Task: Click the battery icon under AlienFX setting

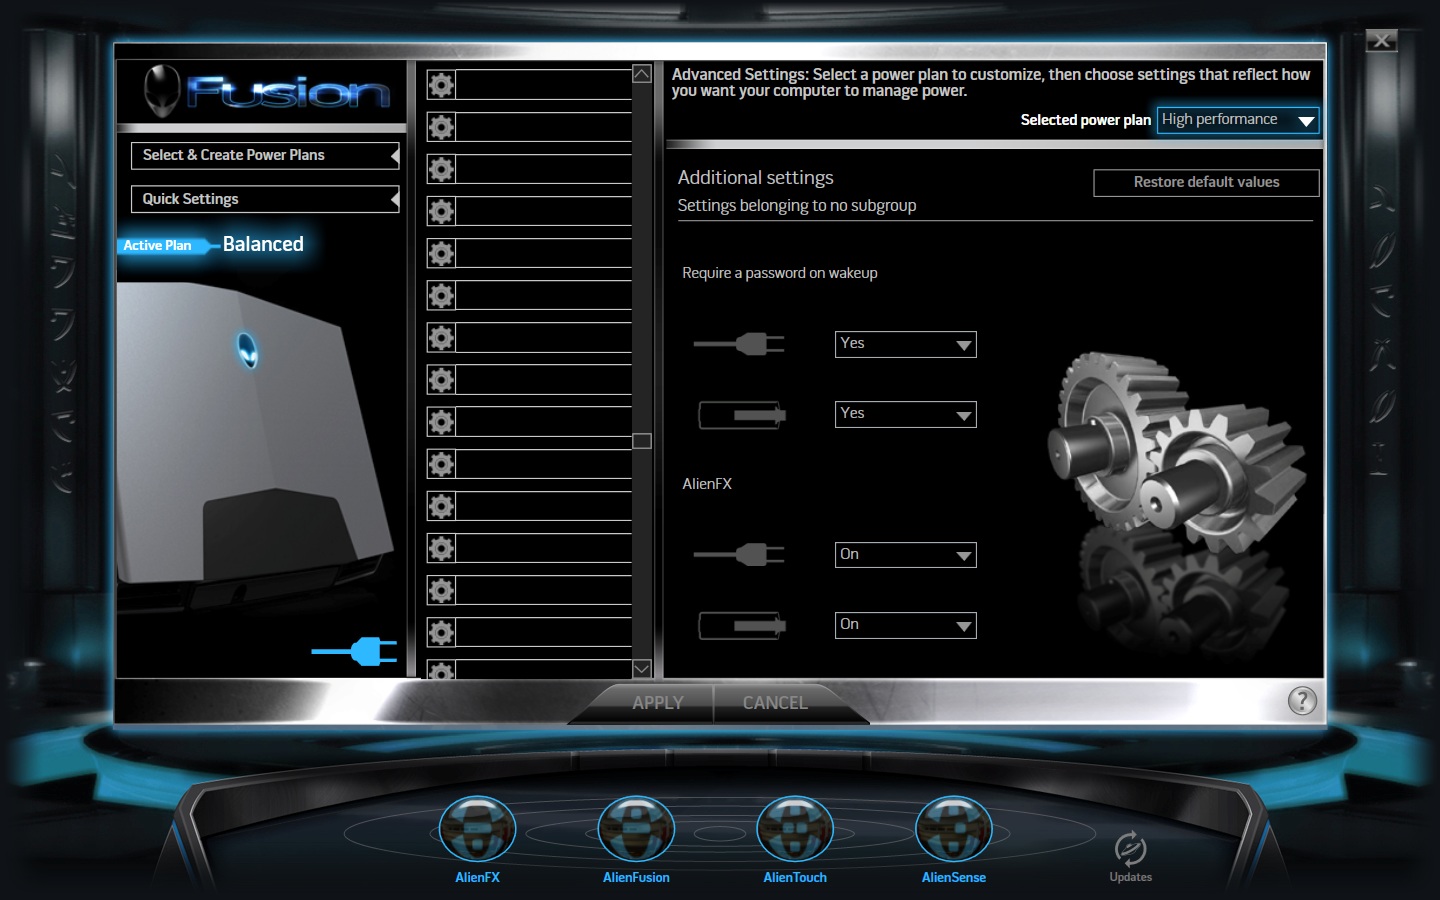Action: pos(742,625)
